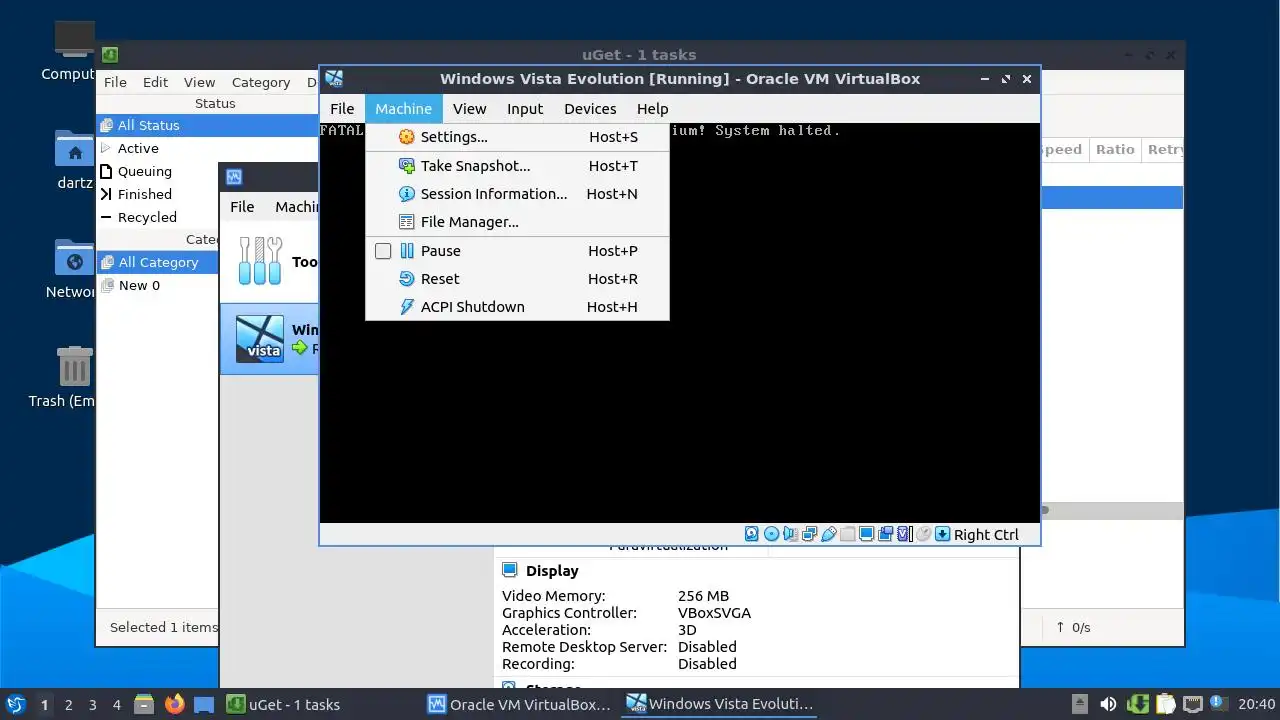Viewport: 1280px width, 720px height.
Task: Click the Ratio column header in uGet
Action: click(x=1115, y=149)
